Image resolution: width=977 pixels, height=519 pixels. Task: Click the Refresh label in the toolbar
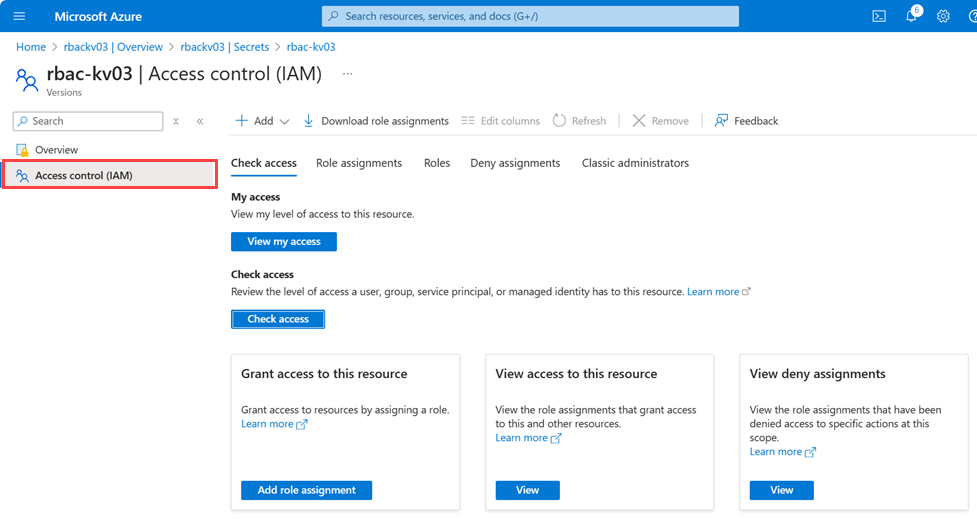coord(589,121)
